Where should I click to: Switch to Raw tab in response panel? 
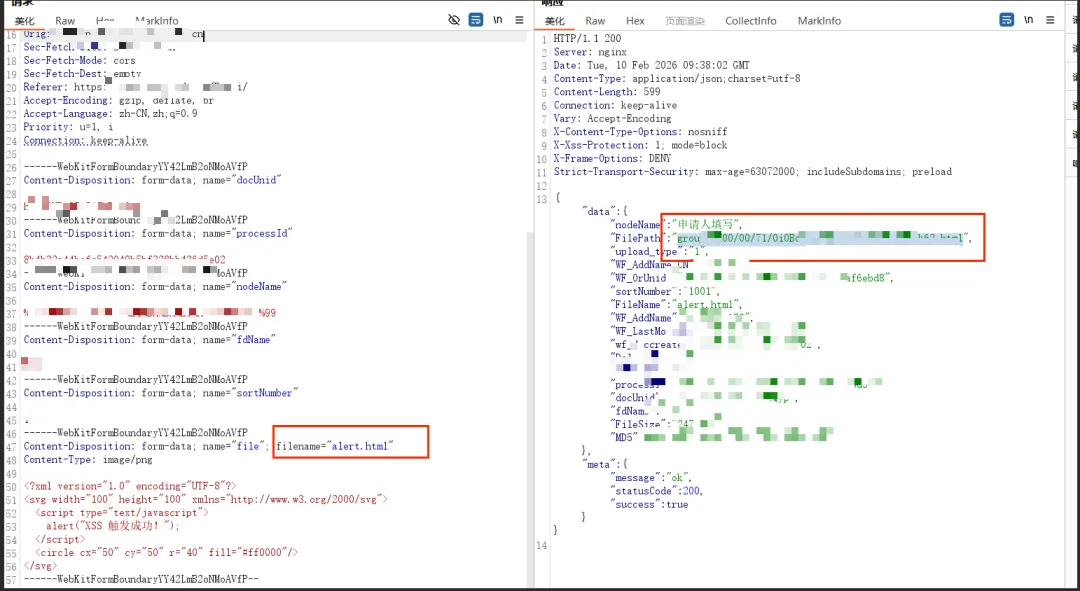[x=595, y=21]
